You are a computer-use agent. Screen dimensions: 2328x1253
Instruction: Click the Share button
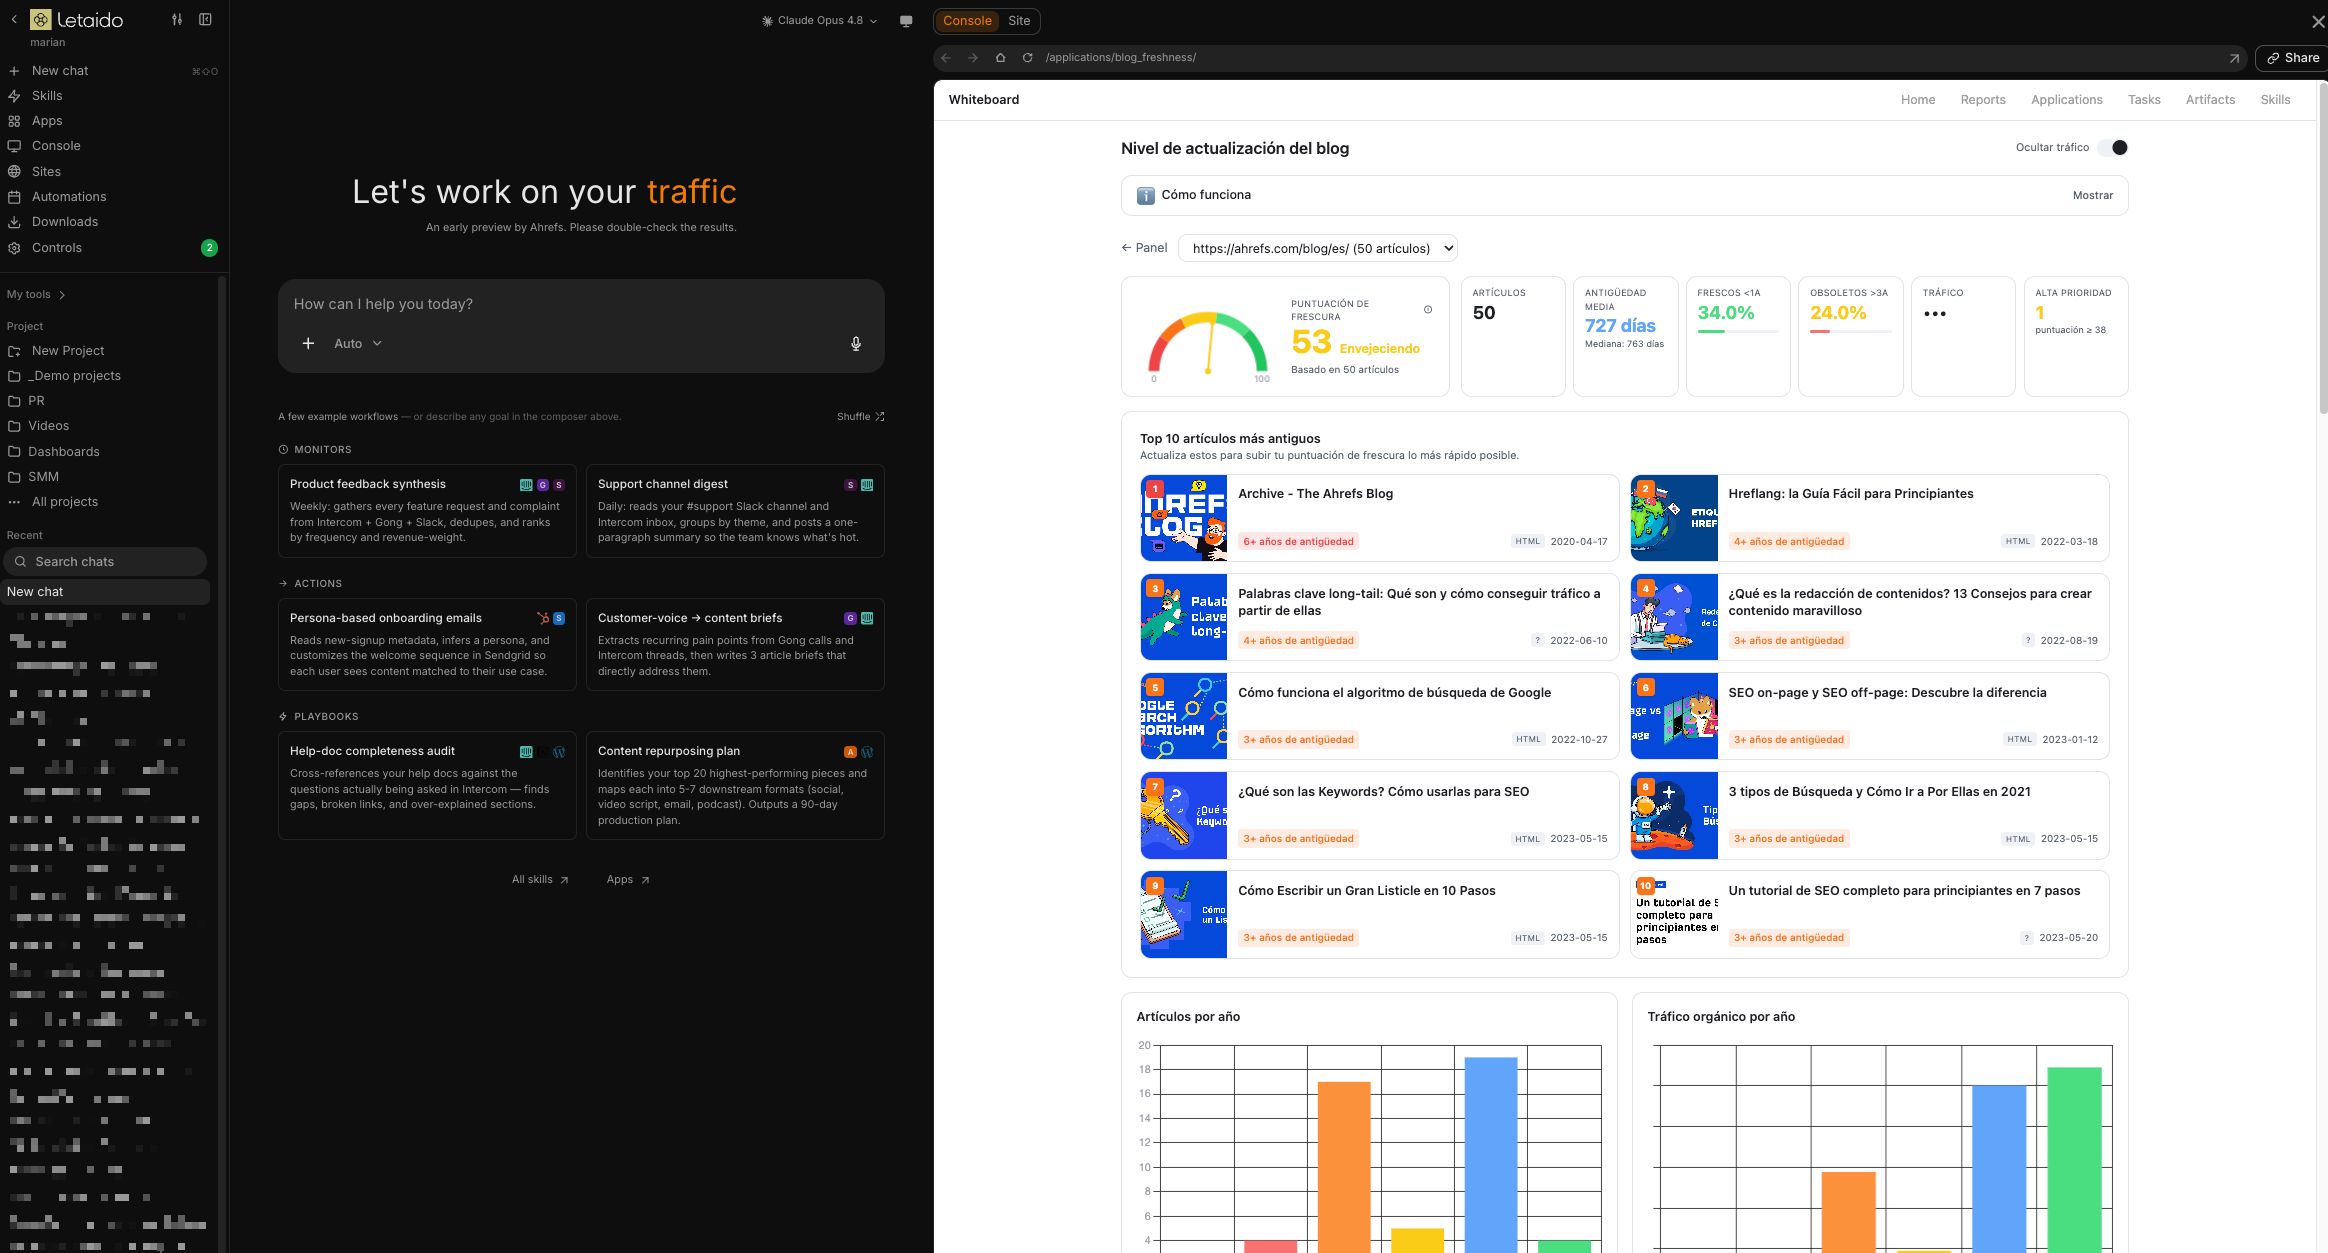pyautogui.click(x=2292, y=58)
